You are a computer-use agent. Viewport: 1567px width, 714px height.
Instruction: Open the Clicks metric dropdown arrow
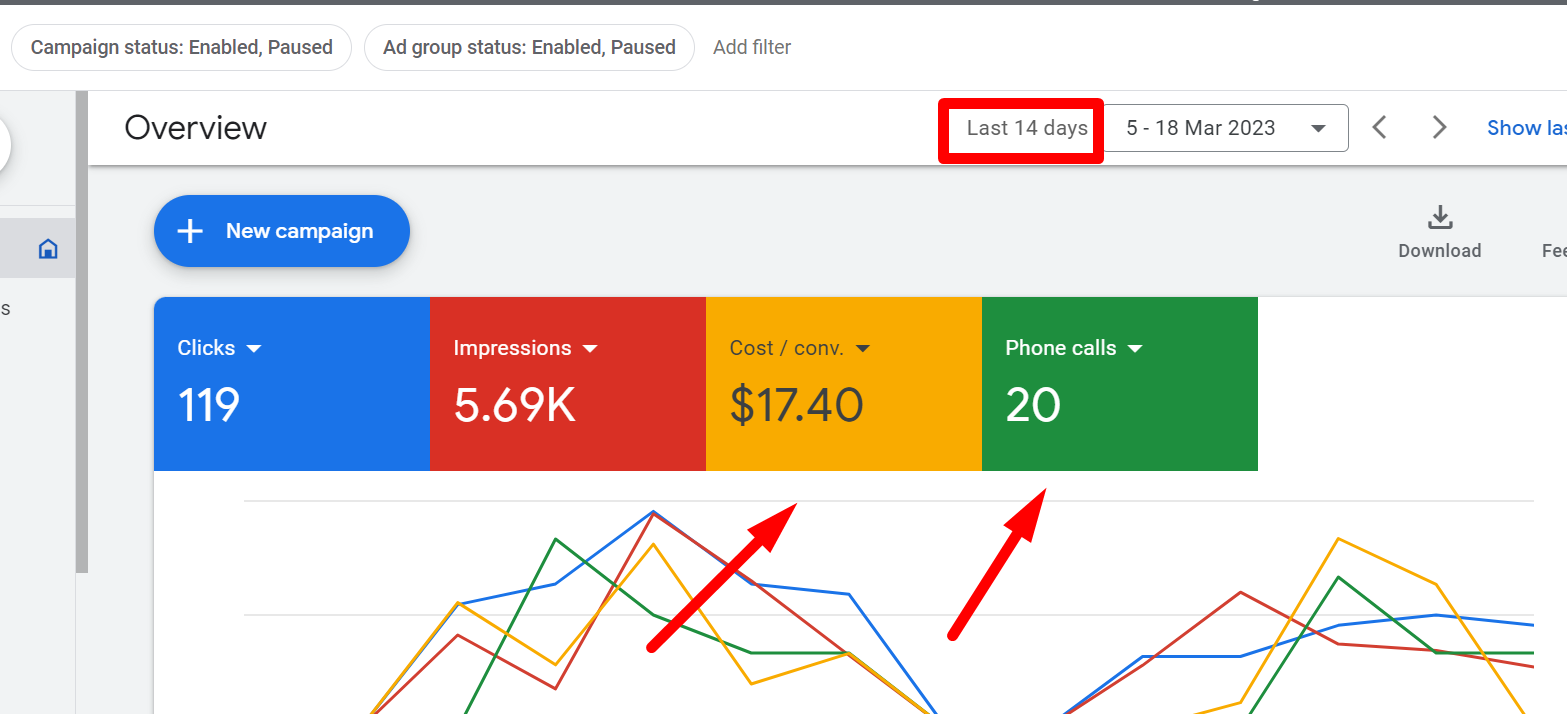pos(254,349)
